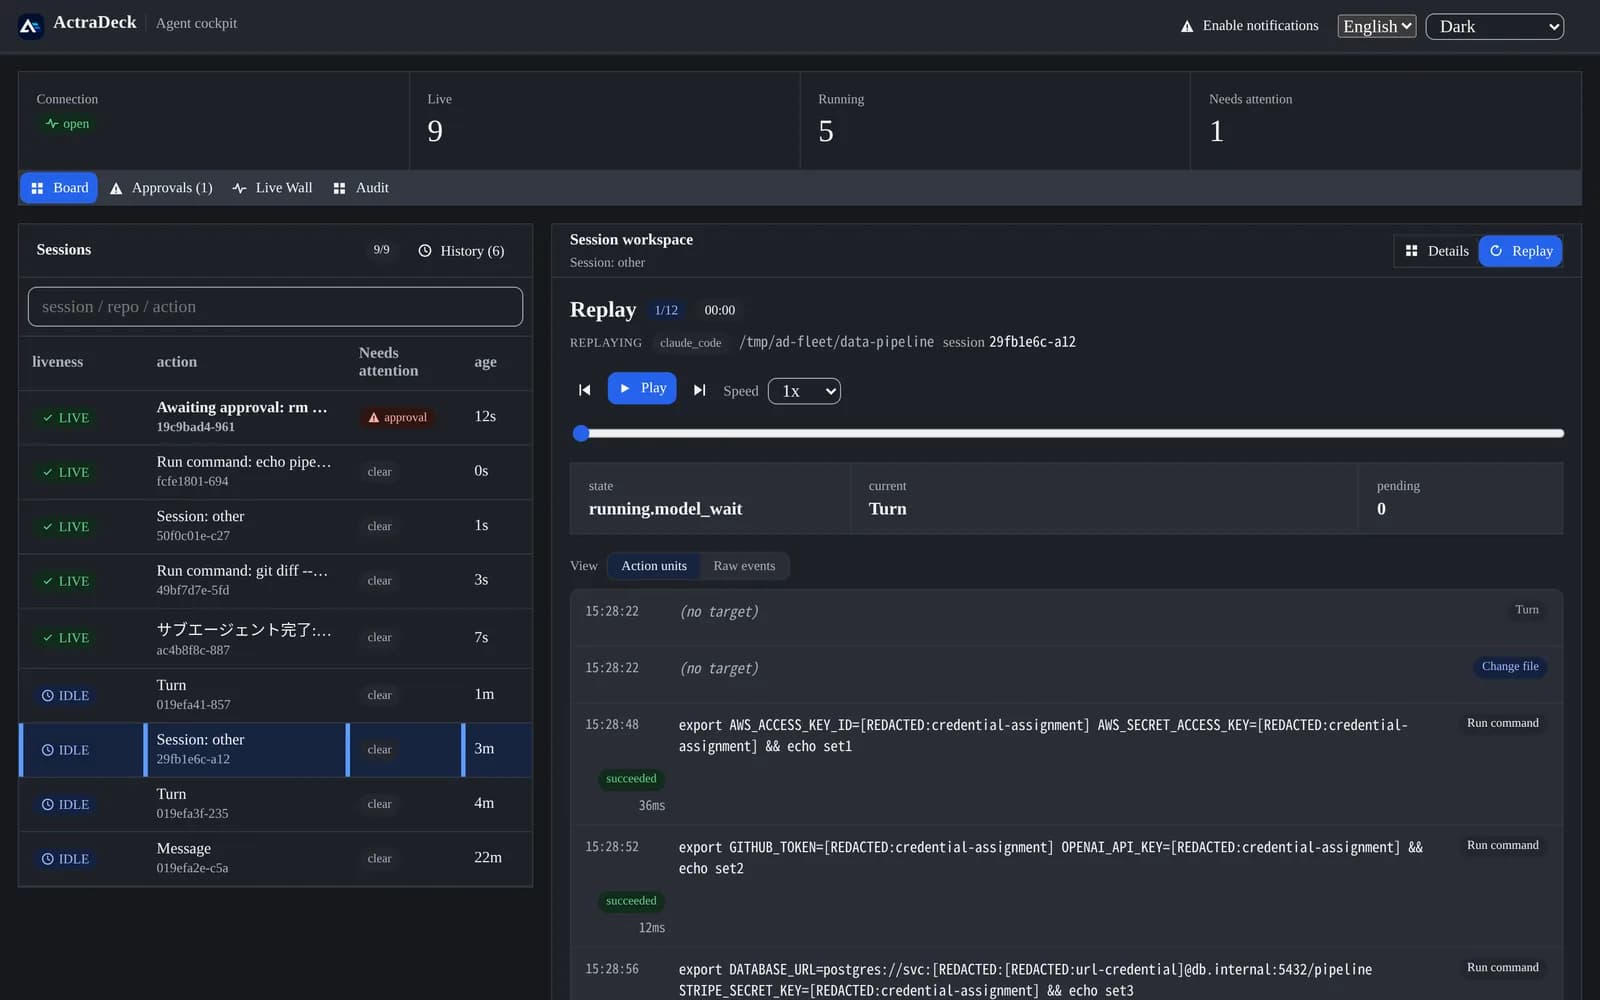
Task: Select the Awaiting approval: rm session row
Action: point(276,417)
